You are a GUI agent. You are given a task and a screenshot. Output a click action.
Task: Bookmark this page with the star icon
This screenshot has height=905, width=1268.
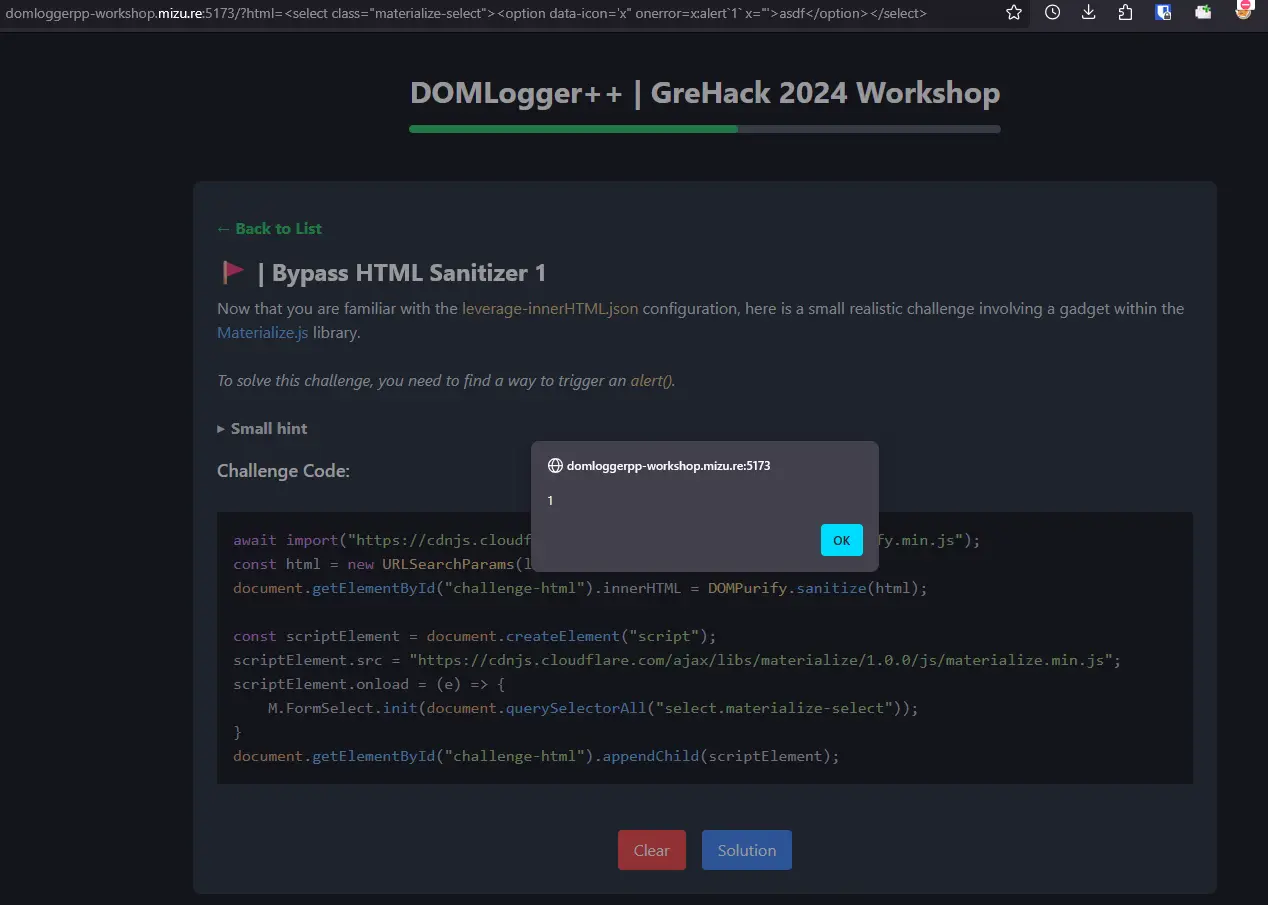tap(1014, 13)
